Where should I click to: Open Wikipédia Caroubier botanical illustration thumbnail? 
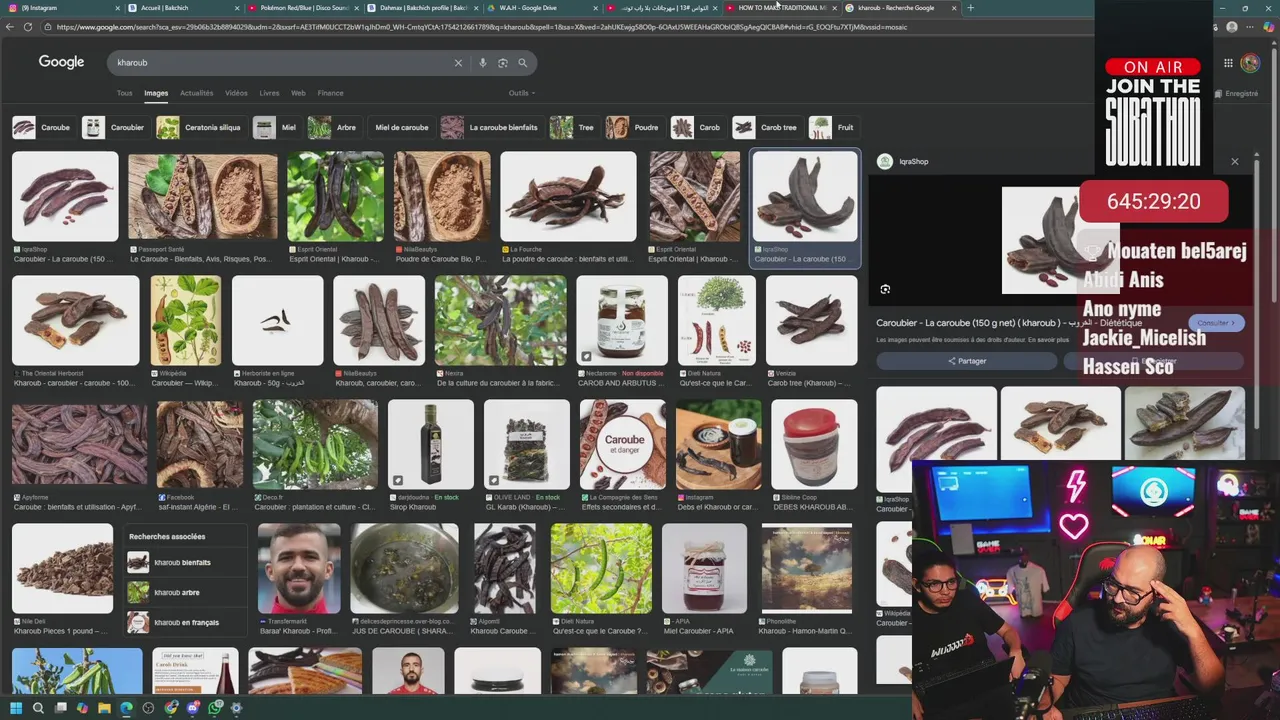click(186, 321)
